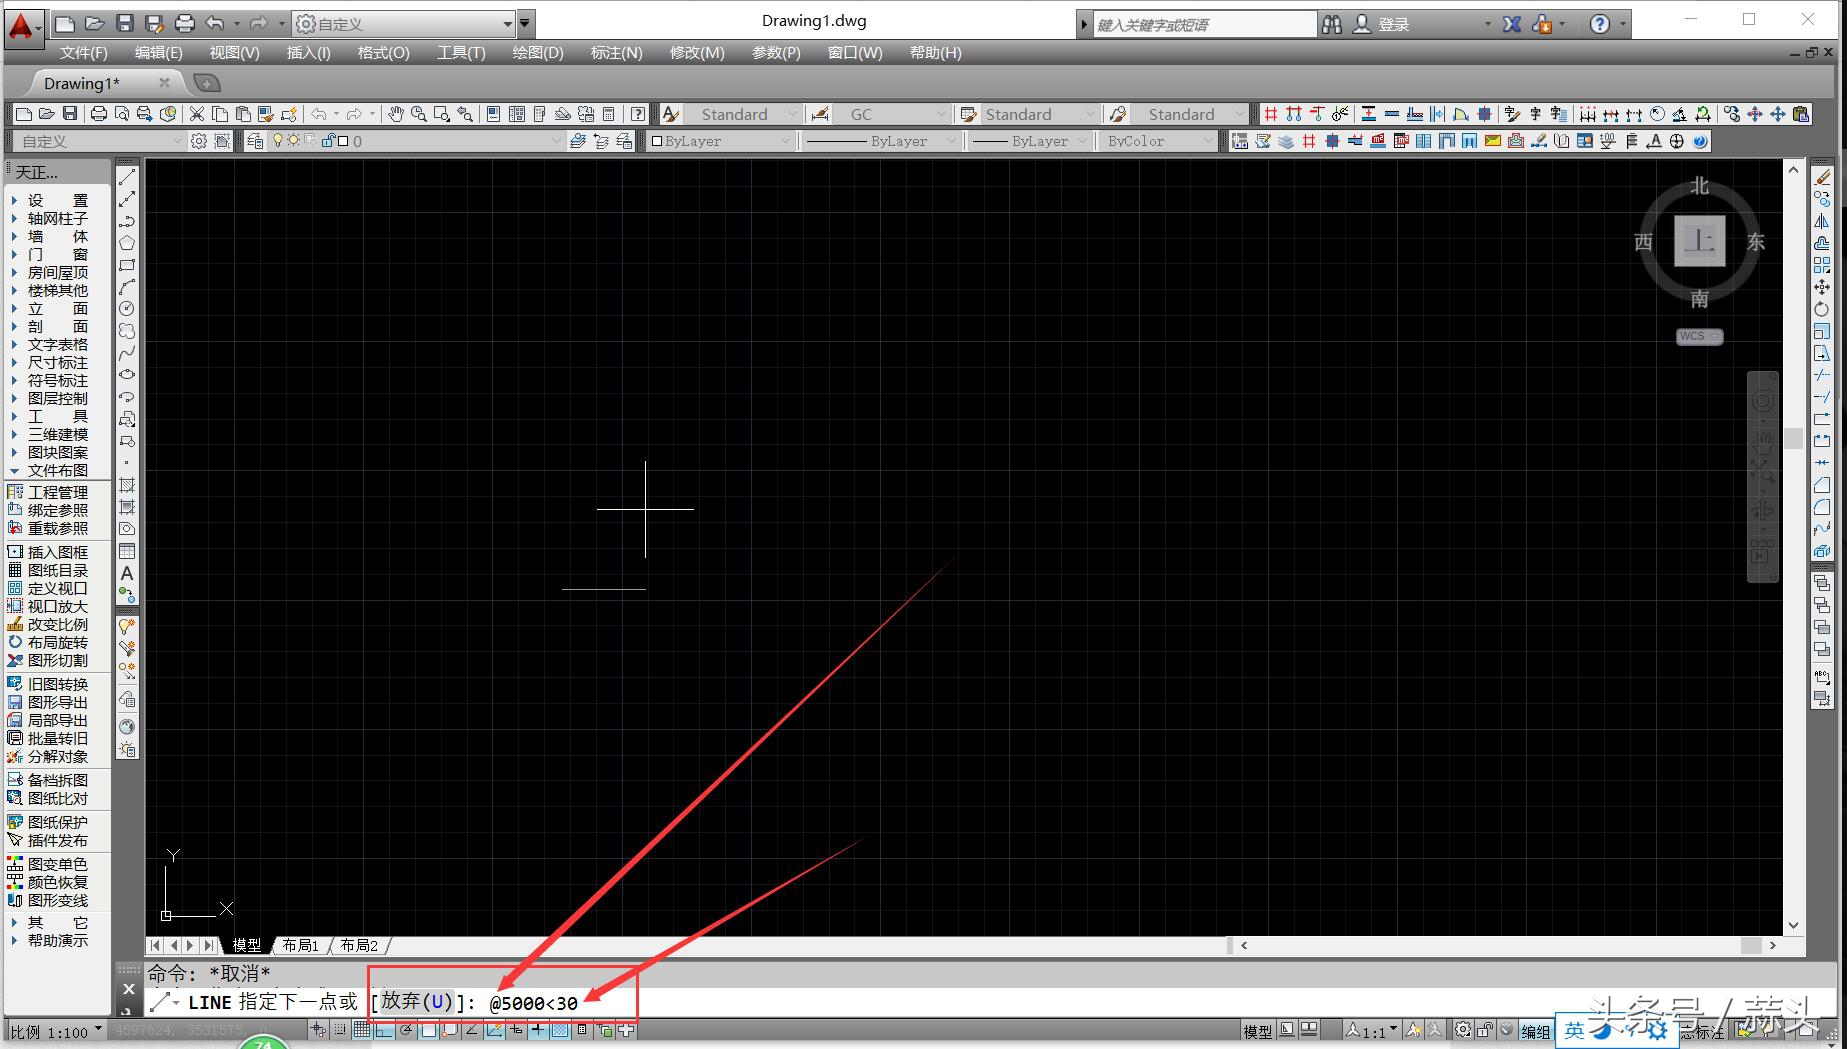
Task: Click the Text Style icon beside Standard
Action: 671,114
